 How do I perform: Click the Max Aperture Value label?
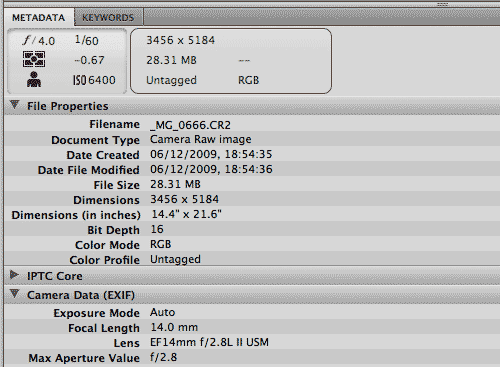[x=84, y=358]
